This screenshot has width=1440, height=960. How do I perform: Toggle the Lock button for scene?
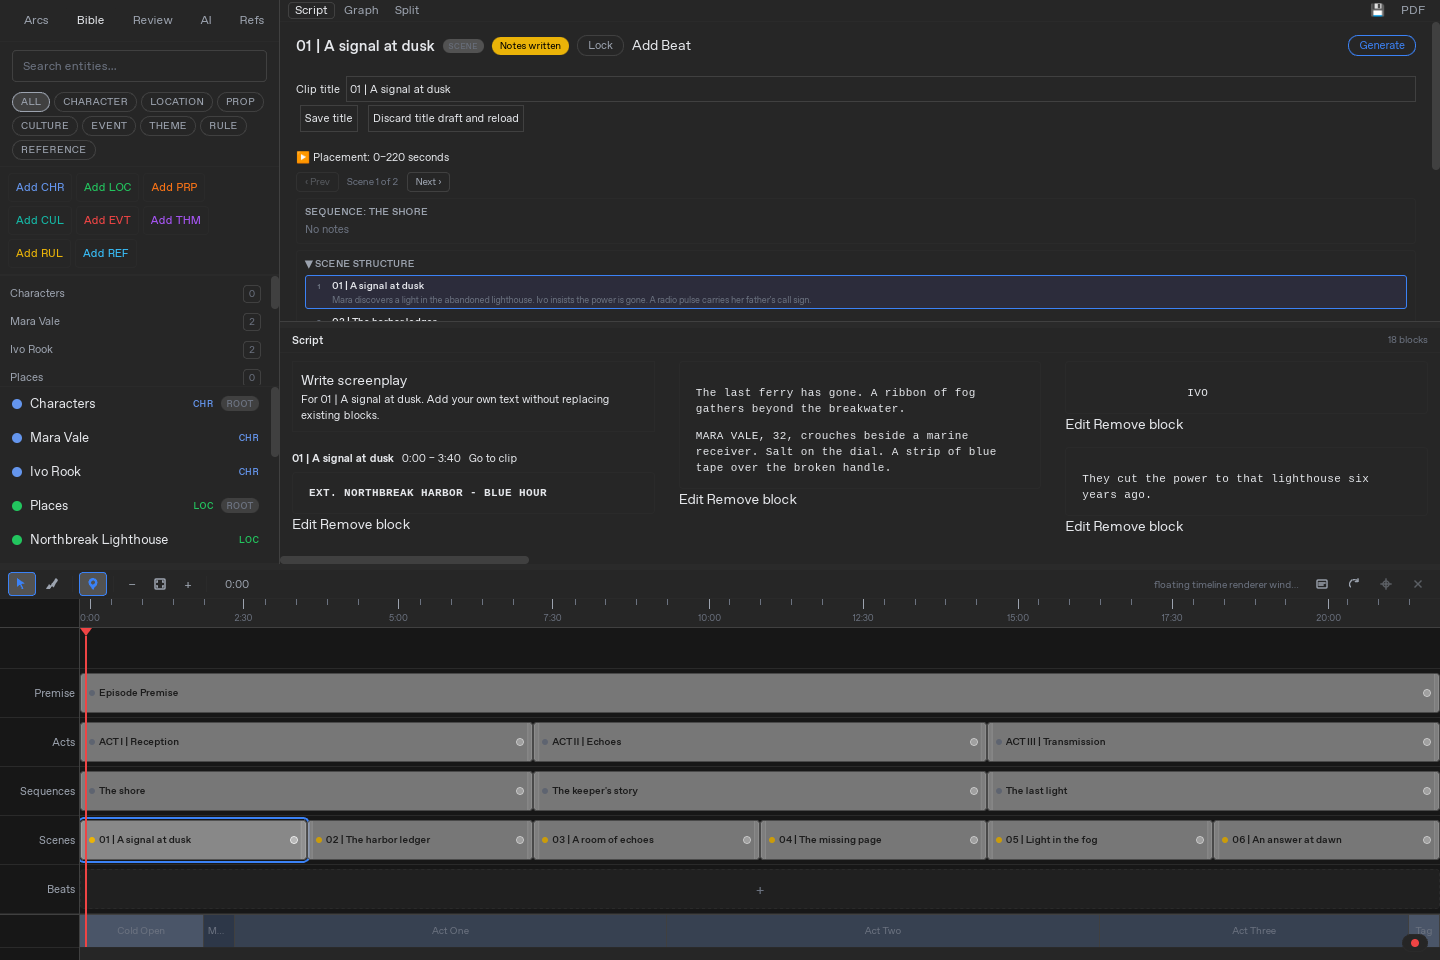click(x=600, y=46)
